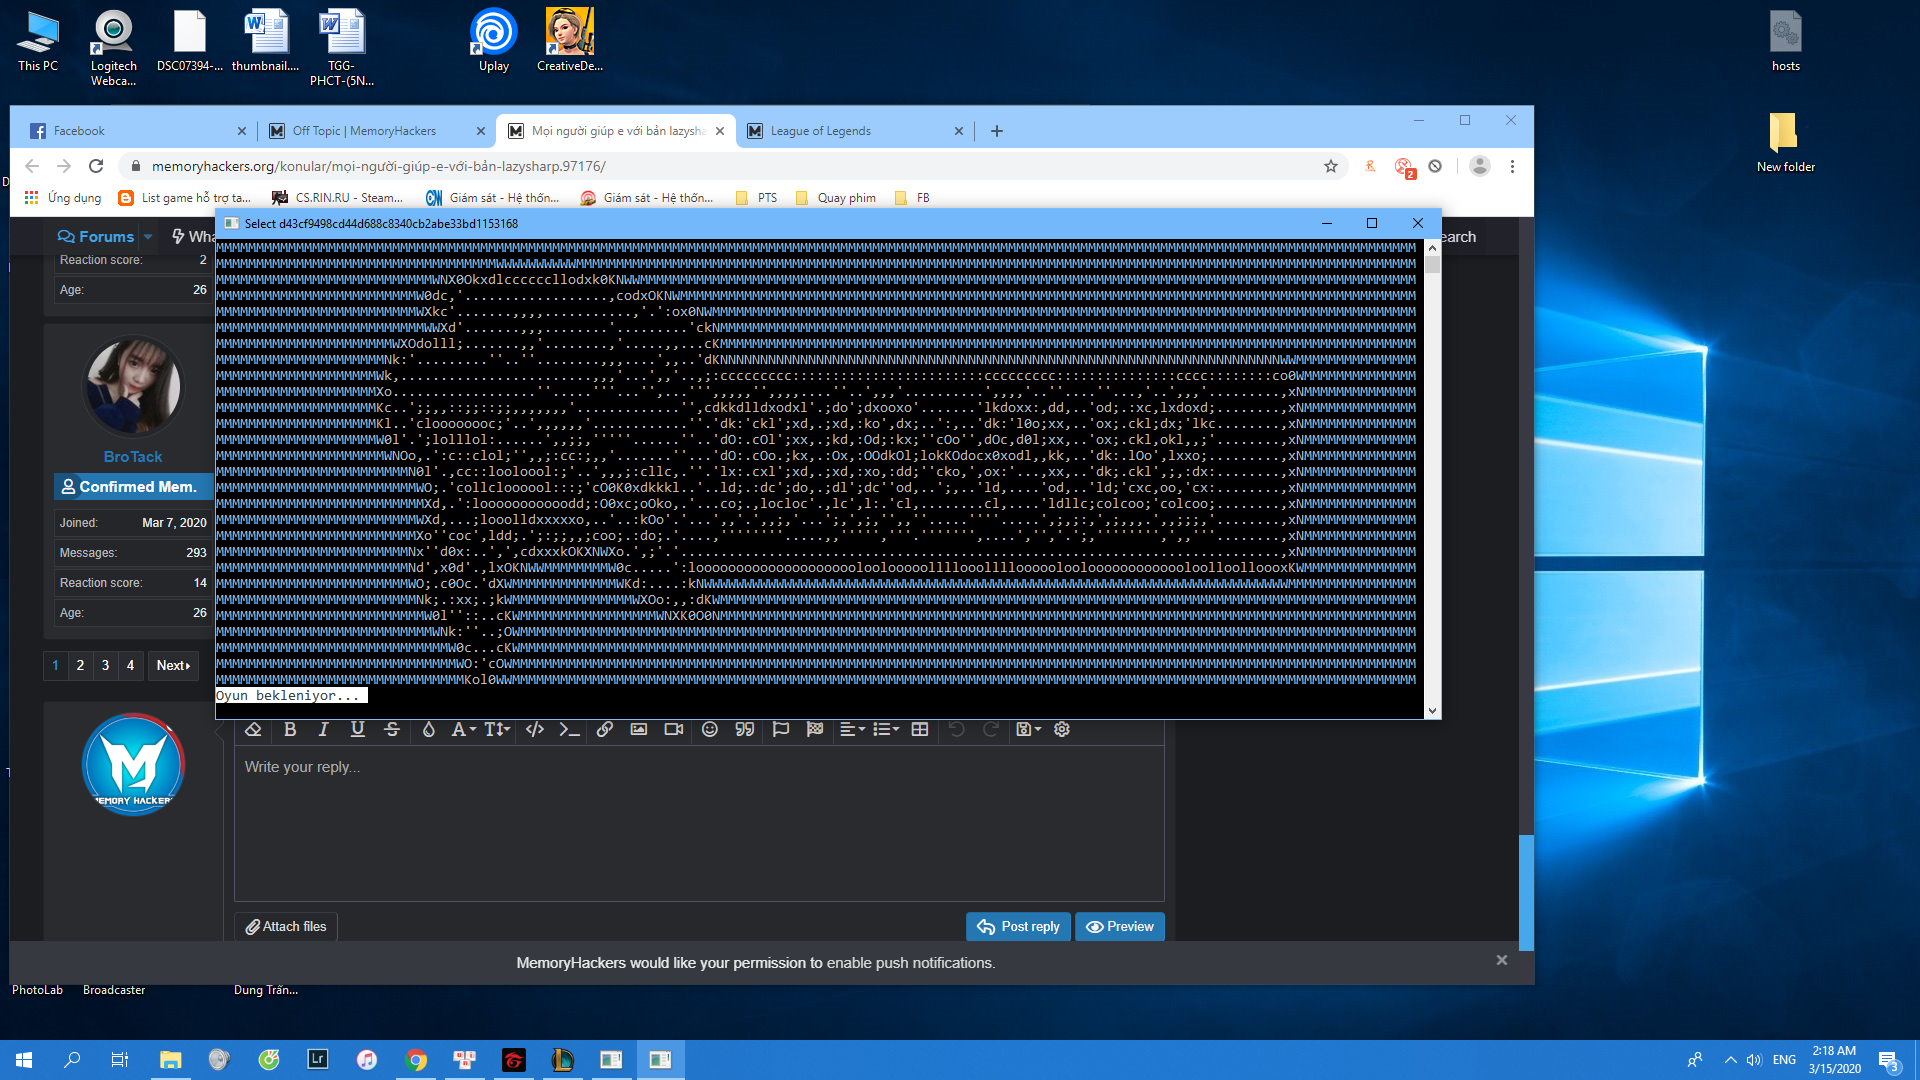
Task: Go to page 3 of the thread
Action: [105, 666]
